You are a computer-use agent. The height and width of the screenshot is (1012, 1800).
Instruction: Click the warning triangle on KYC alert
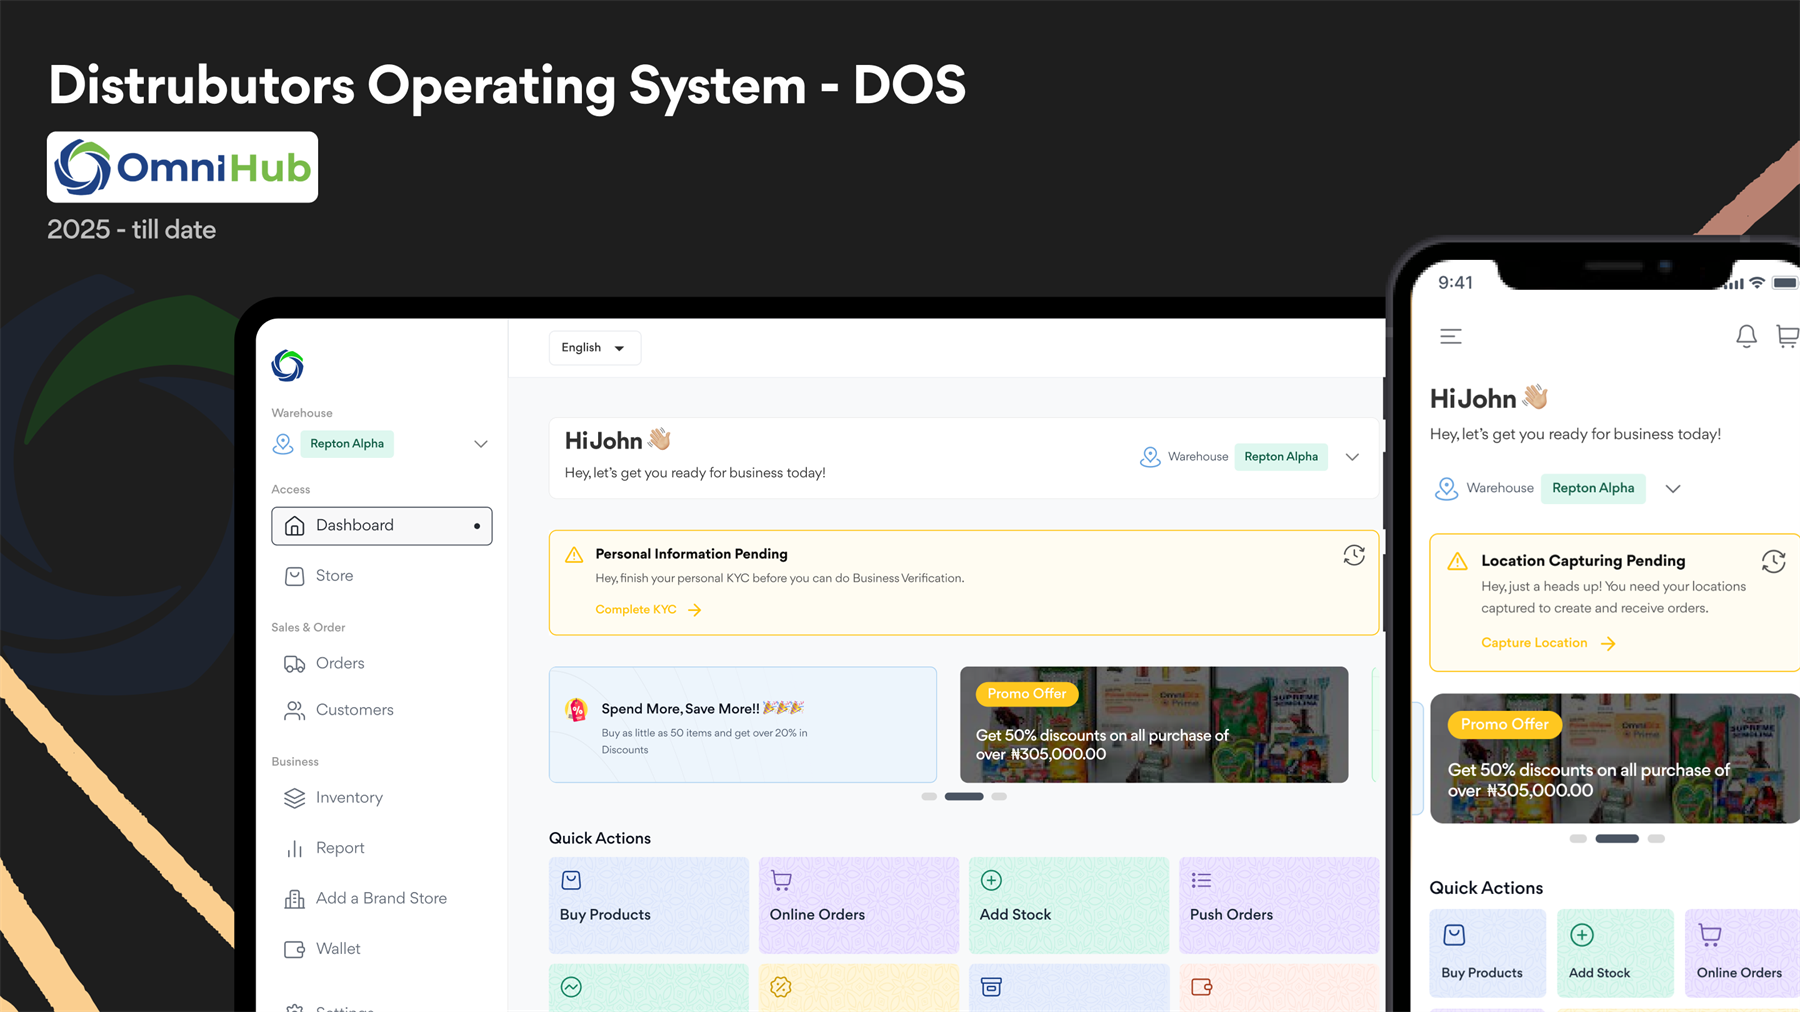click(x=574, y=555)
